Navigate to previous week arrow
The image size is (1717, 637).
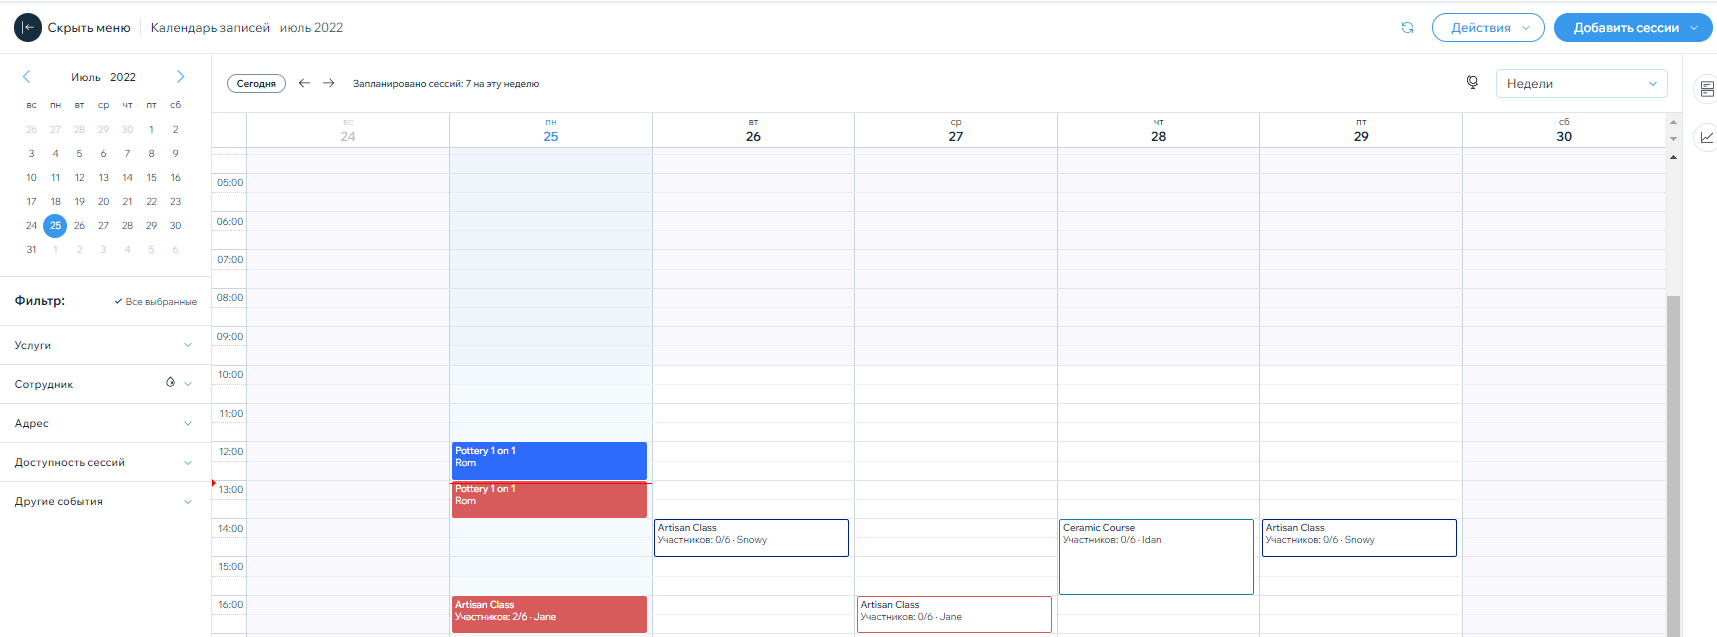pos(304,83)
